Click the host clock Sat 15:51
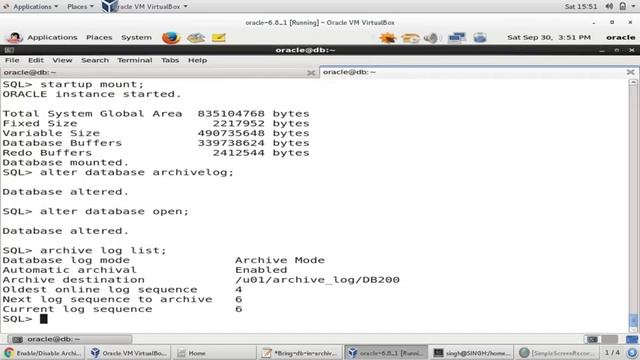This screenshot has height=360, width=640. [x=581, y=7]
